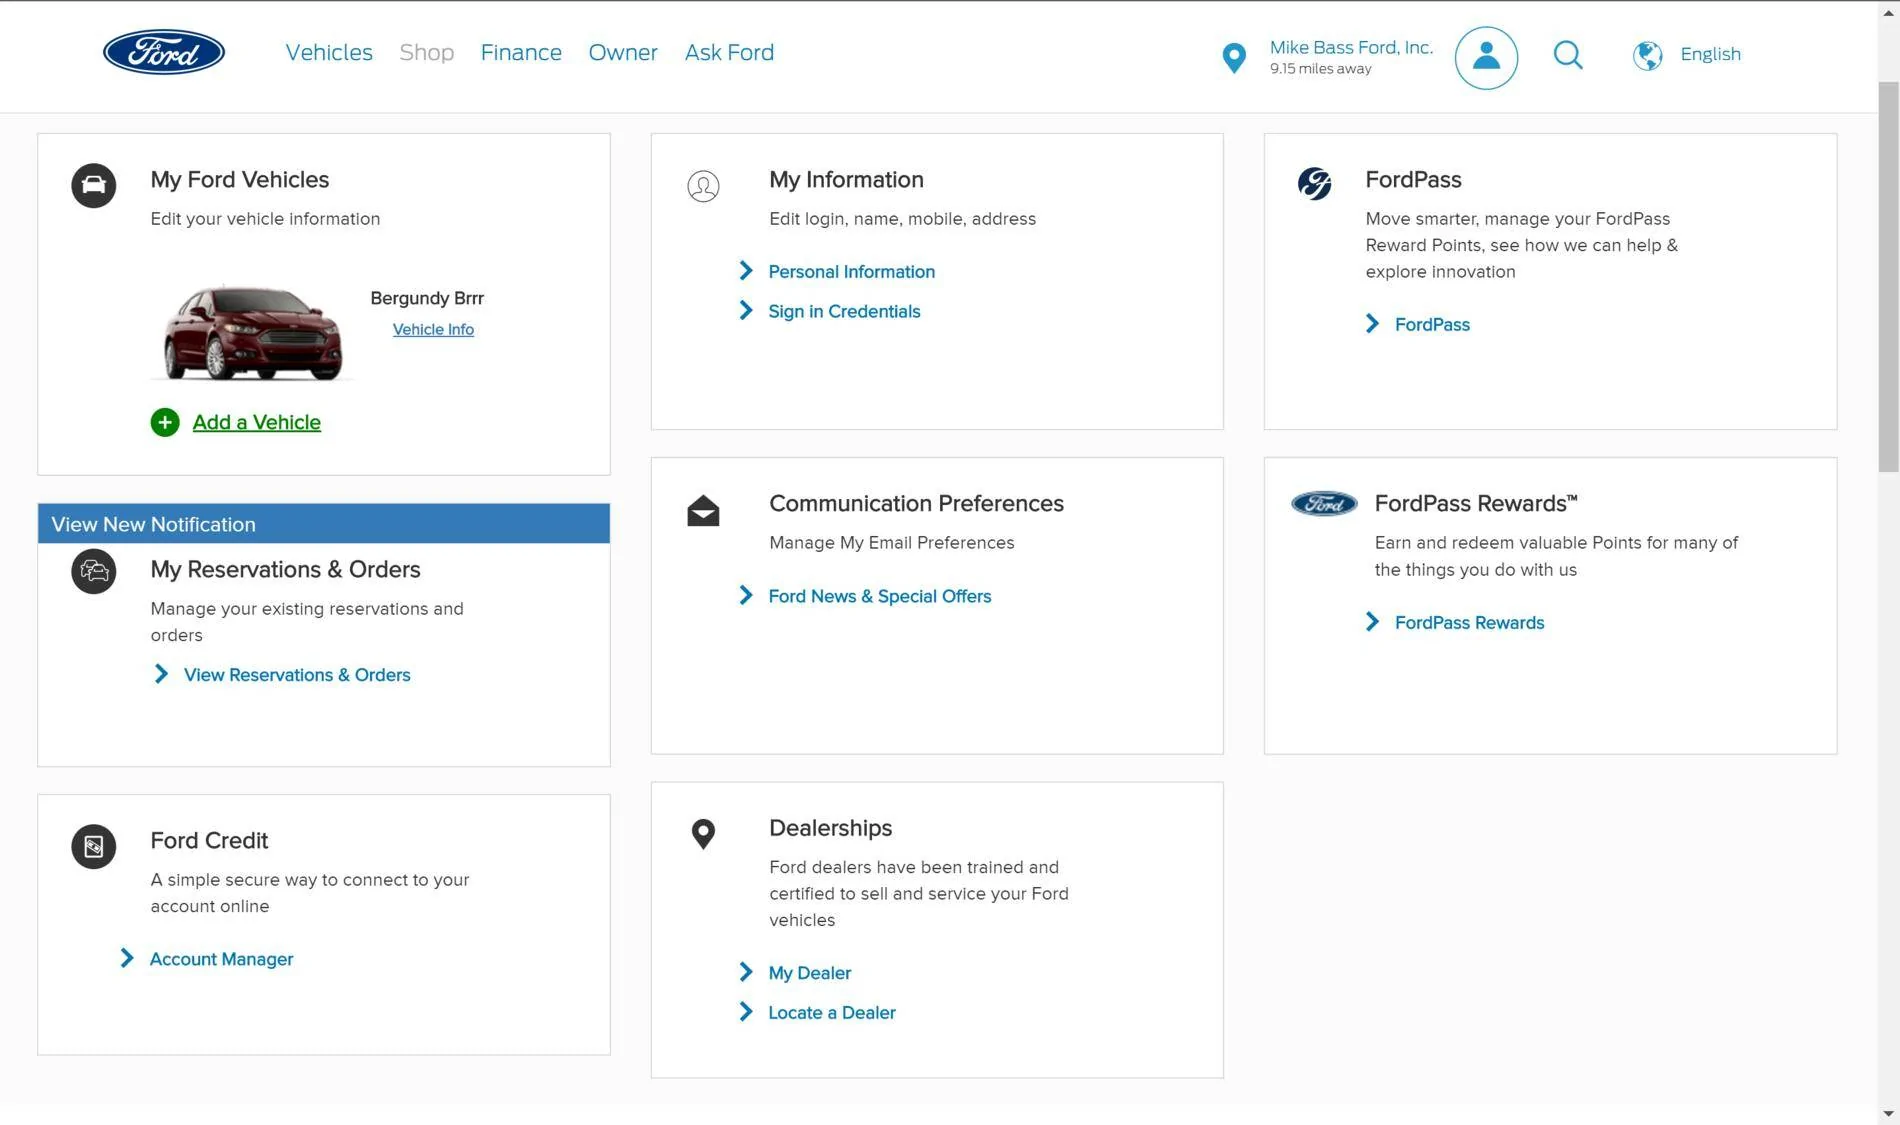1900x1125 pixels.
Task: Click the chevron beside Personal Information
Action: coord(746,271)
